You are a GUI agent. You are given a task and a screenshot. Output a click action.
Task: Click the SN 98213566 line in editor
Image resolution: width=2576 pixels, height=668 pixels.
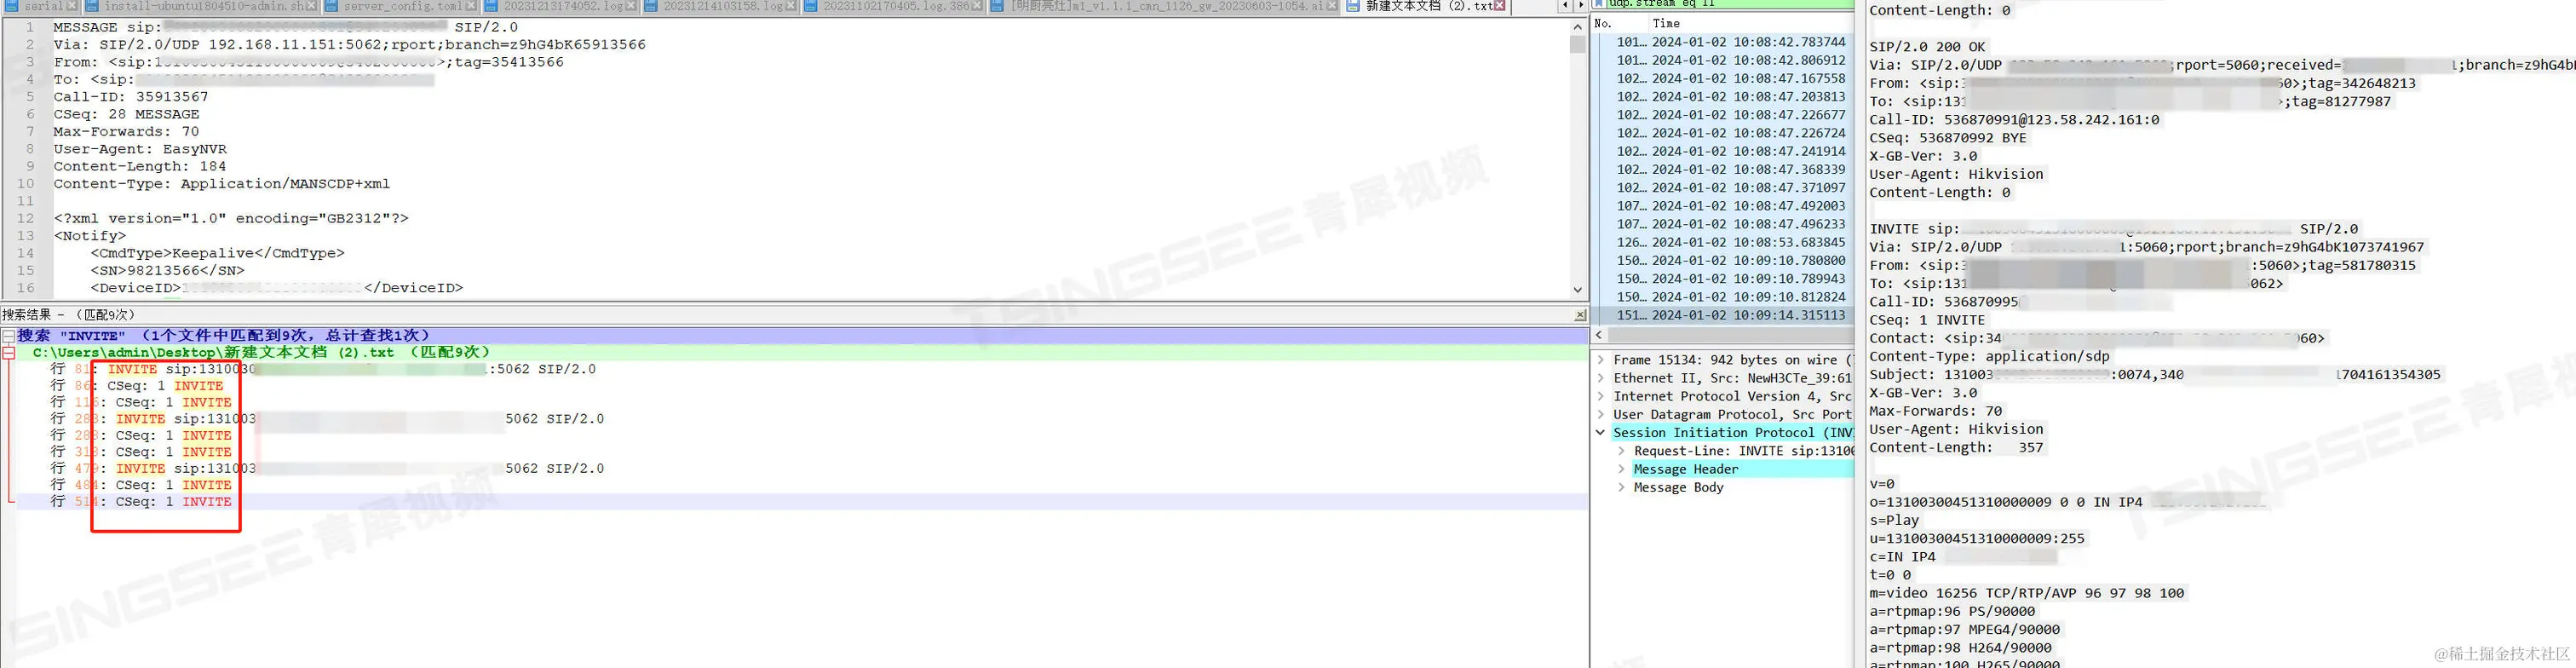(167, 270)
